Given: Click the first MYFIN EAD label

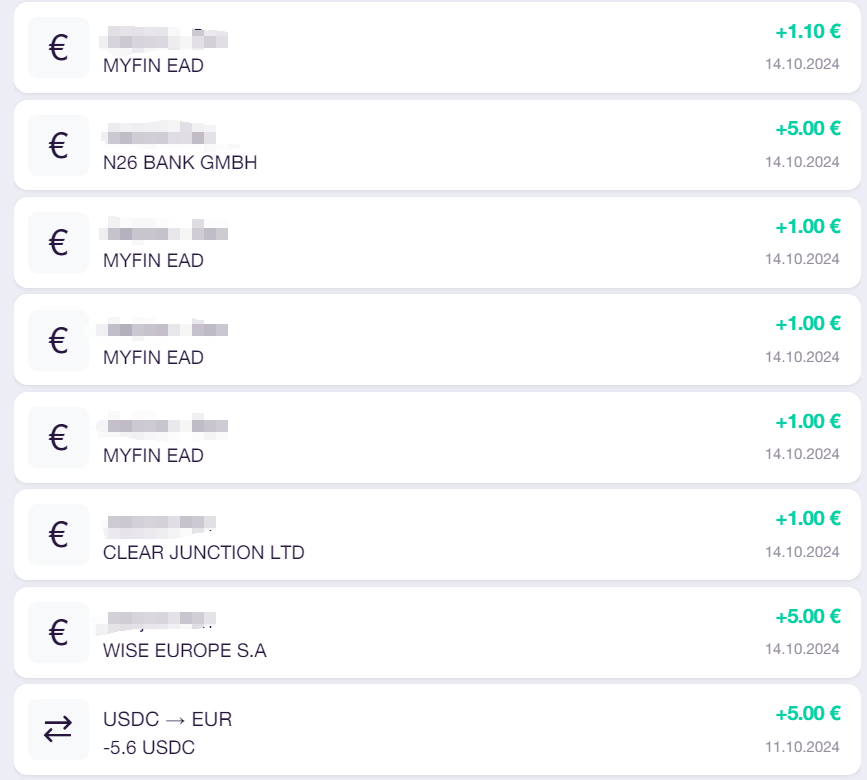Looking at the screenshot, I should pyautogui.click(x=153, y=66).
